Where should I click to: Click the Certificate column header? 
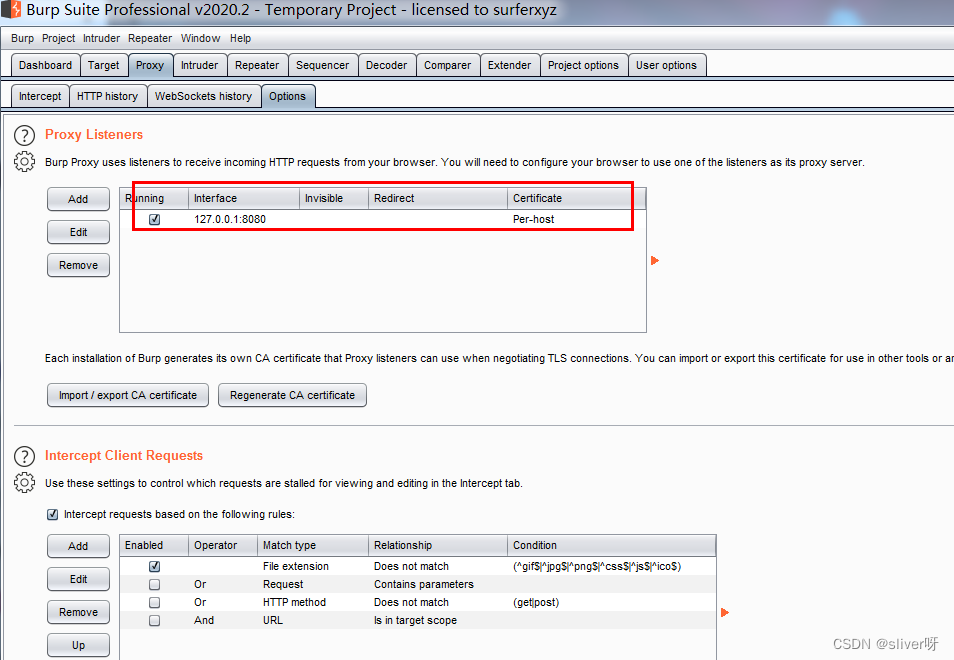pyautogui.click(x=577, y=198)
